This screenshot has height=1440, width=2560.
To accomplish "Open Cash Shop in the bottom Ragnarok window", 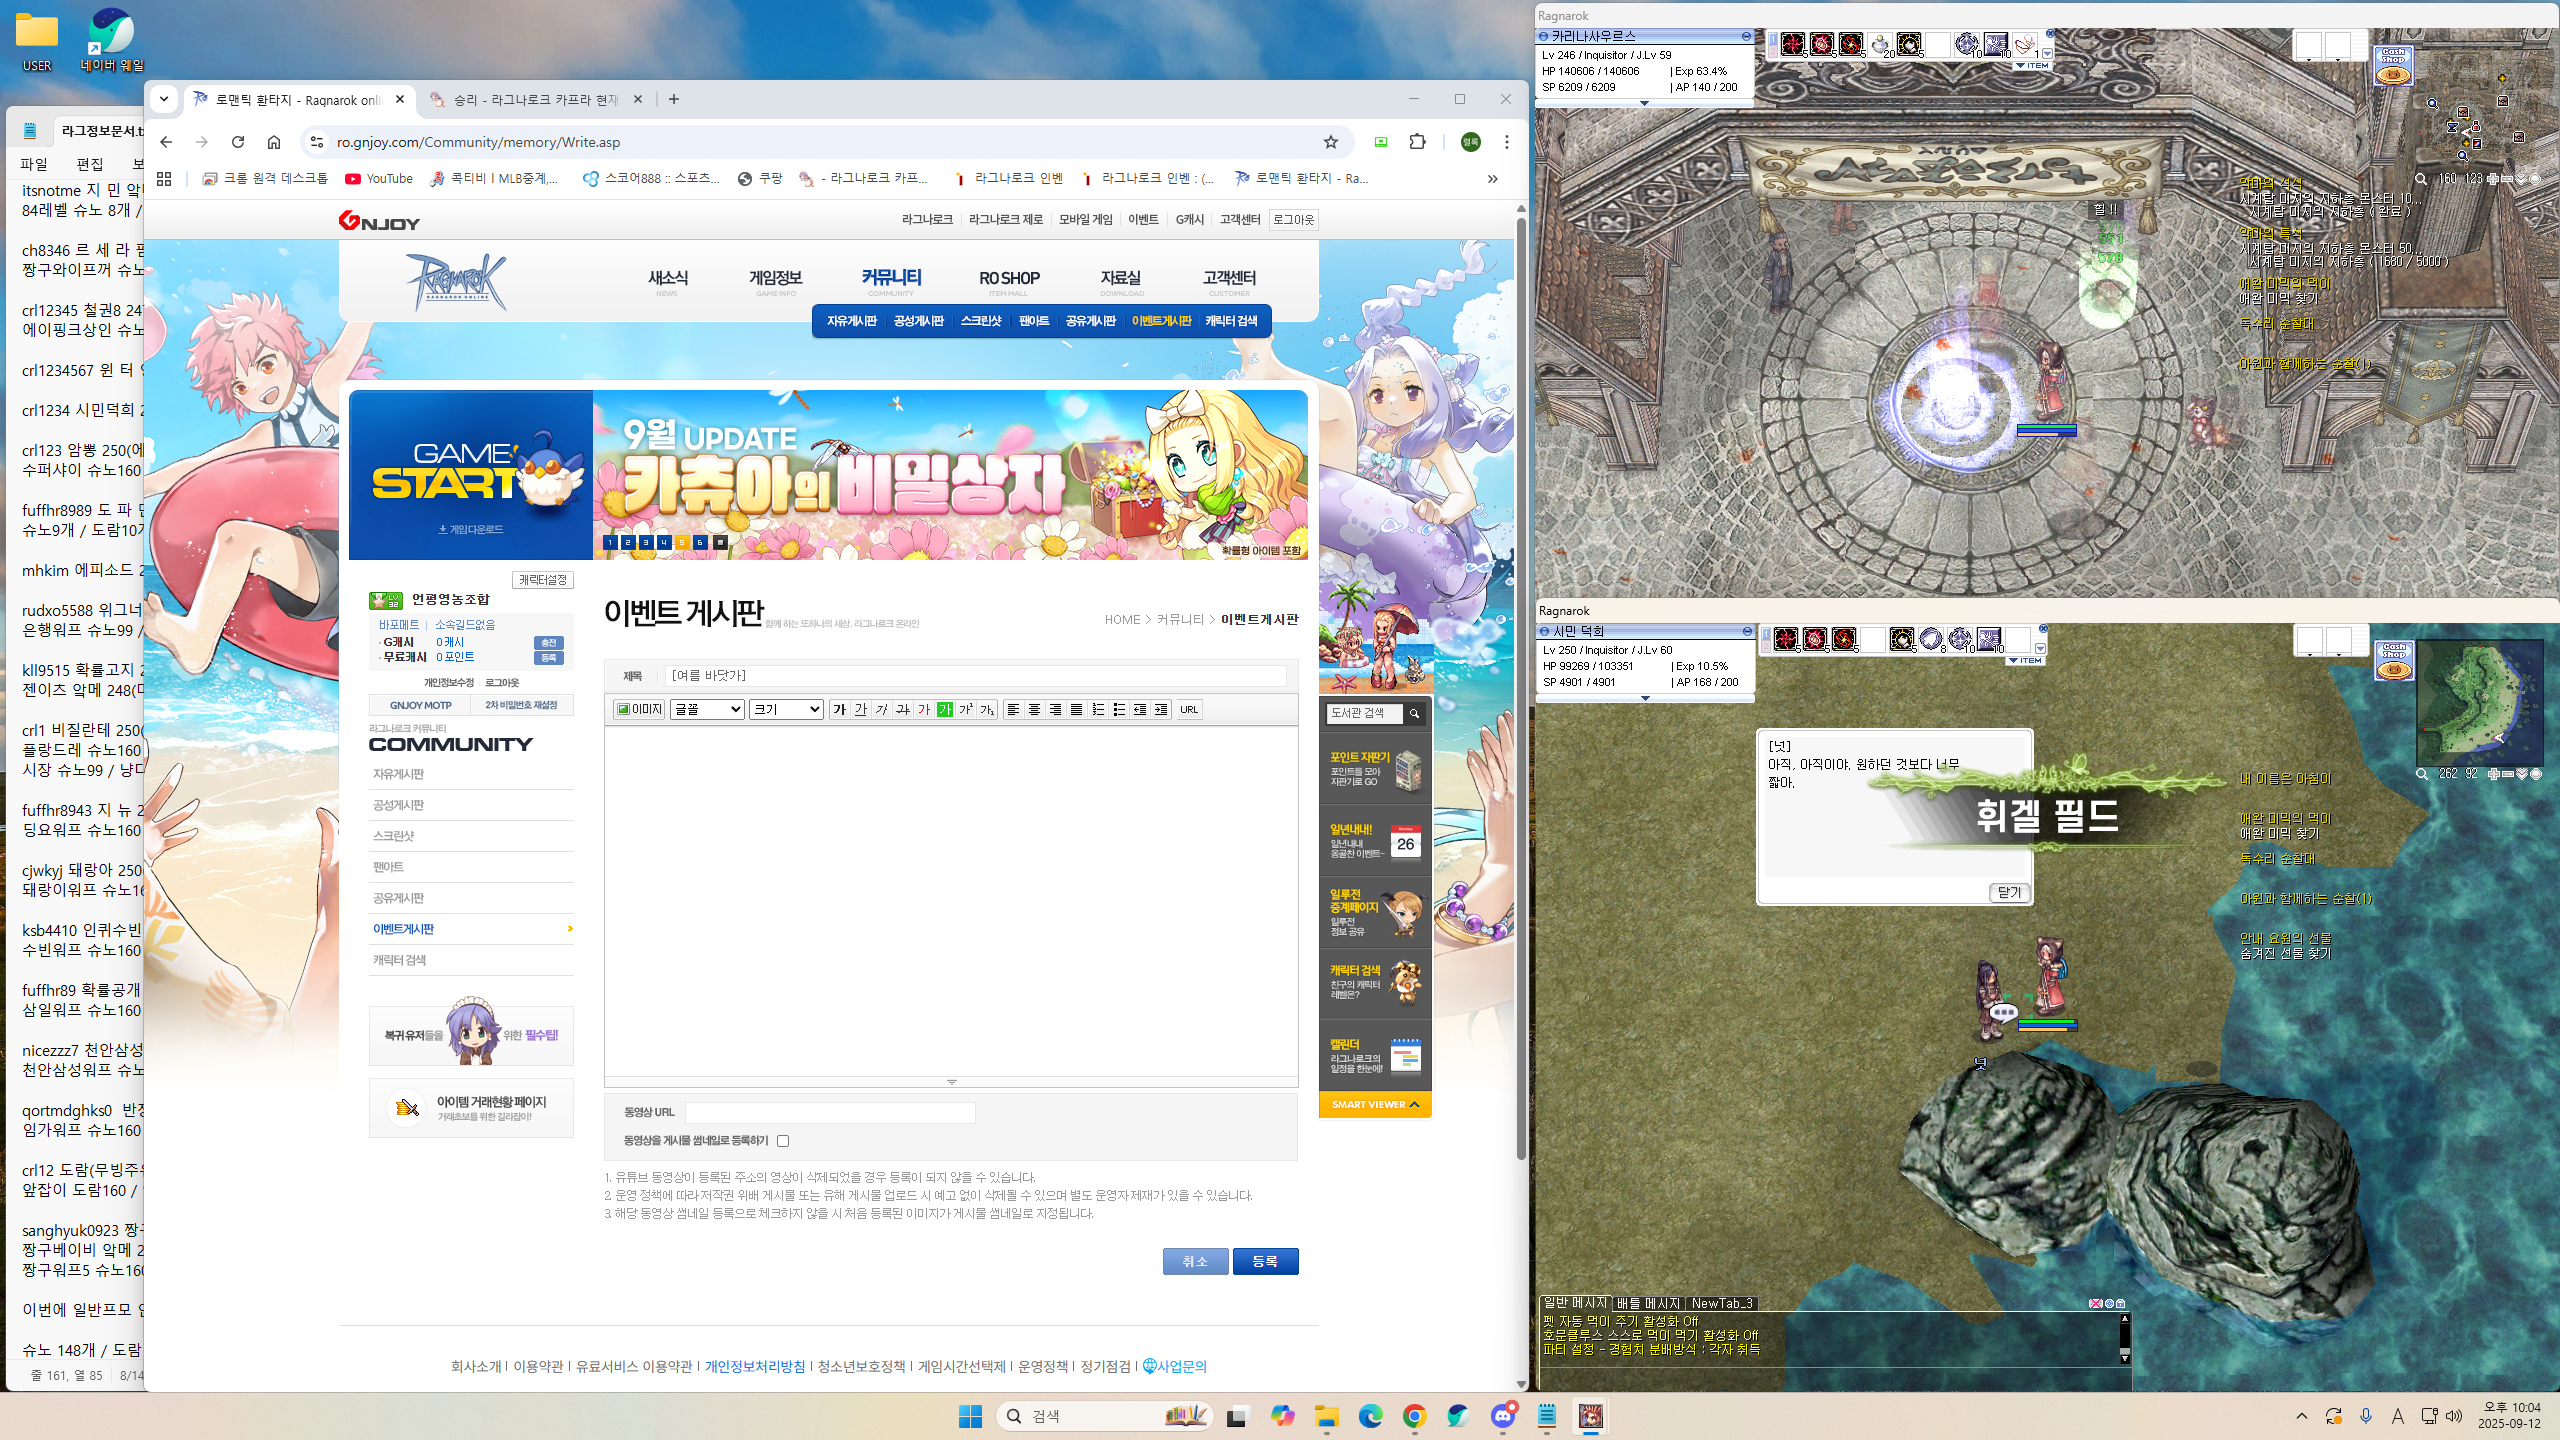I will (2393, 661).
